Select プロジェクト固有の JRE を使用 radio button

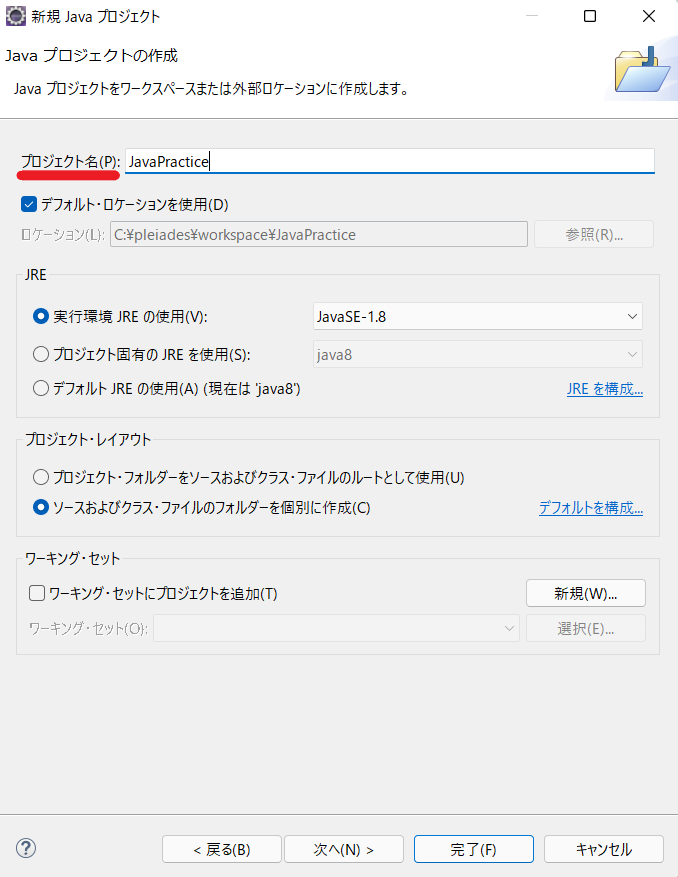[40, 354]
